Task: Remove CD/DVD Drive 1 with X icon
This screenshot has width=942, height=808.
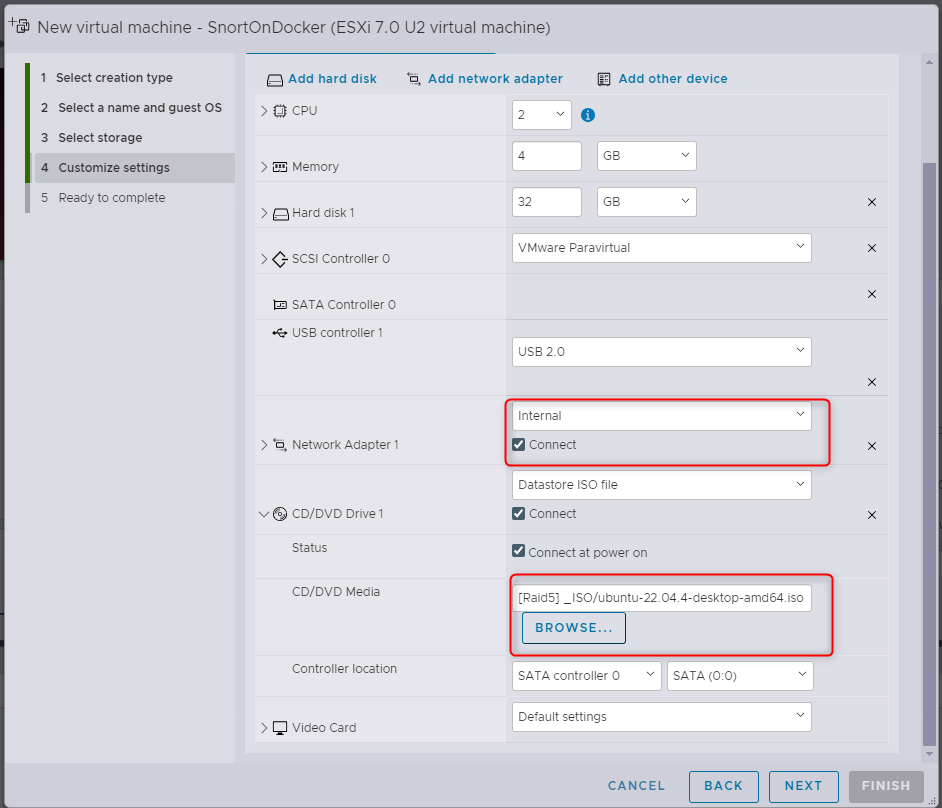Action: pyautogui.click(x=871, y=515)
